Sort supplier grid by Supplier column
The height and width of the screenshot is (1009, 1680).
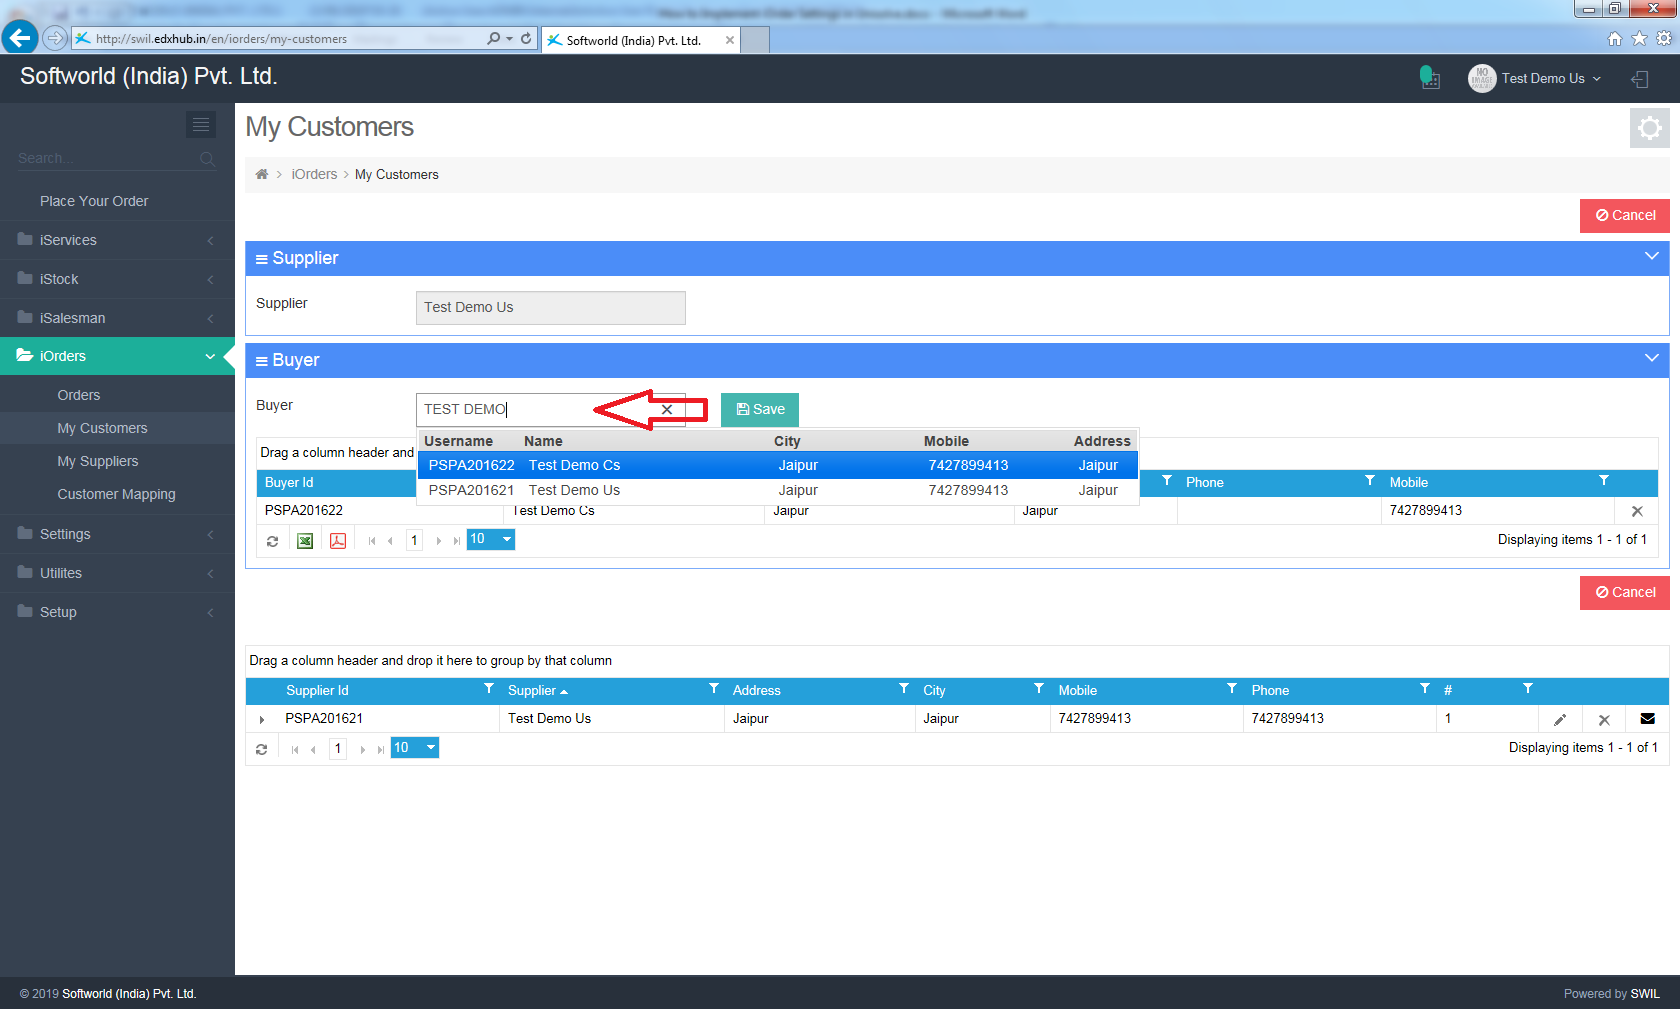click(x=537, y=690)
